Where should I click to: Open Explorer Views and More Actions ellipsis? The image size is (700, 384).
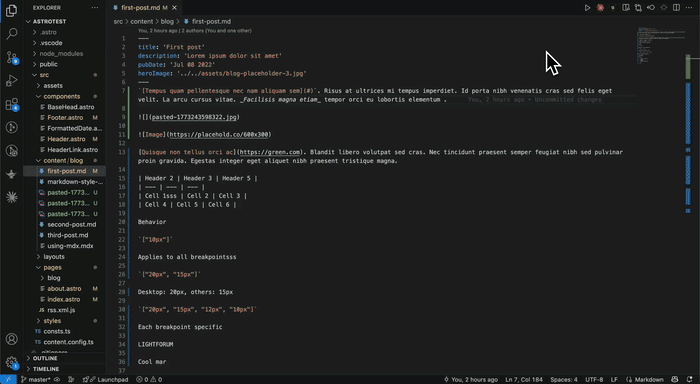pyautogui.click(x=95, y=8)
